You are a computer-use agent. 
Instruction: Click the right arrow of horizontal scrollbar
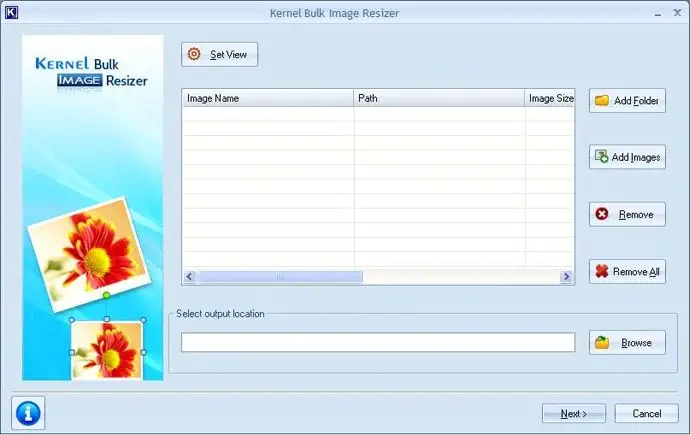[x=566, y=277]
